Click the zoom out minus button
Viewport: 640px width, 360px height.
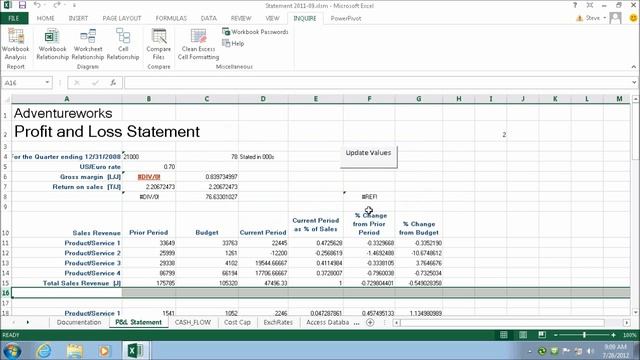(x=556, y=335)
